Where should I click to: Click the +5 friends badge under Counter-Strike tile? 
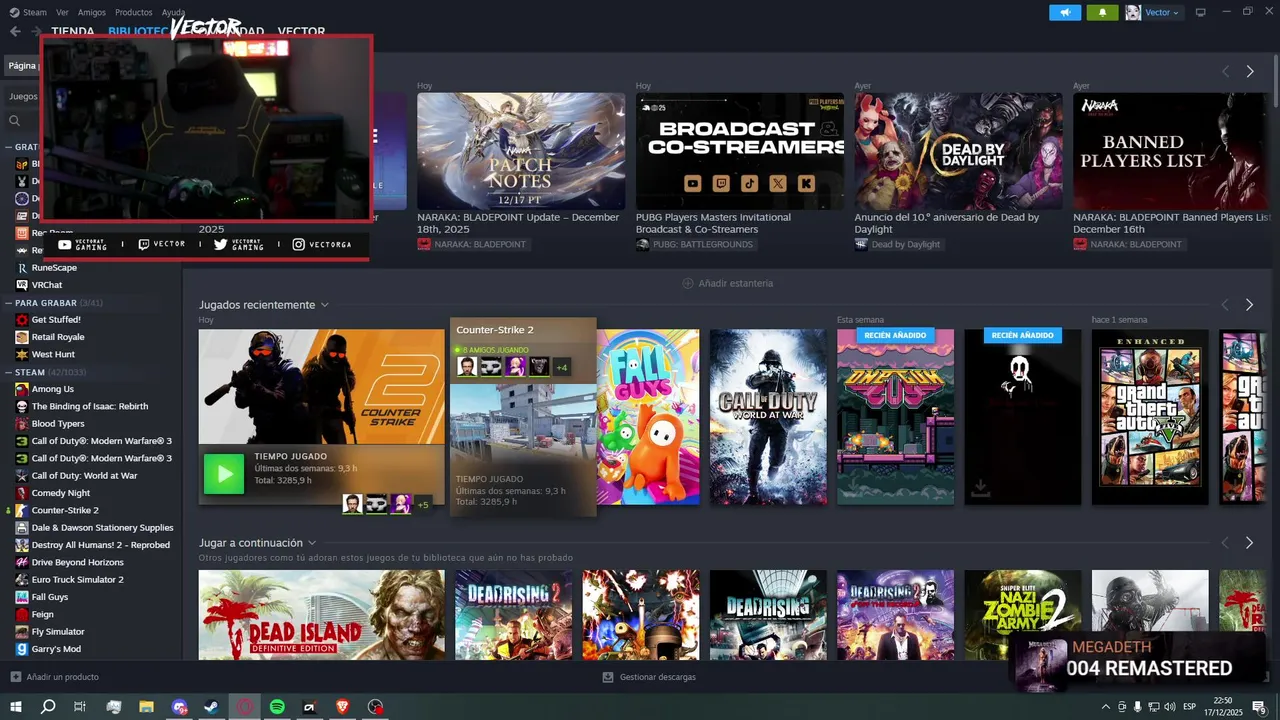pos(423,504)
